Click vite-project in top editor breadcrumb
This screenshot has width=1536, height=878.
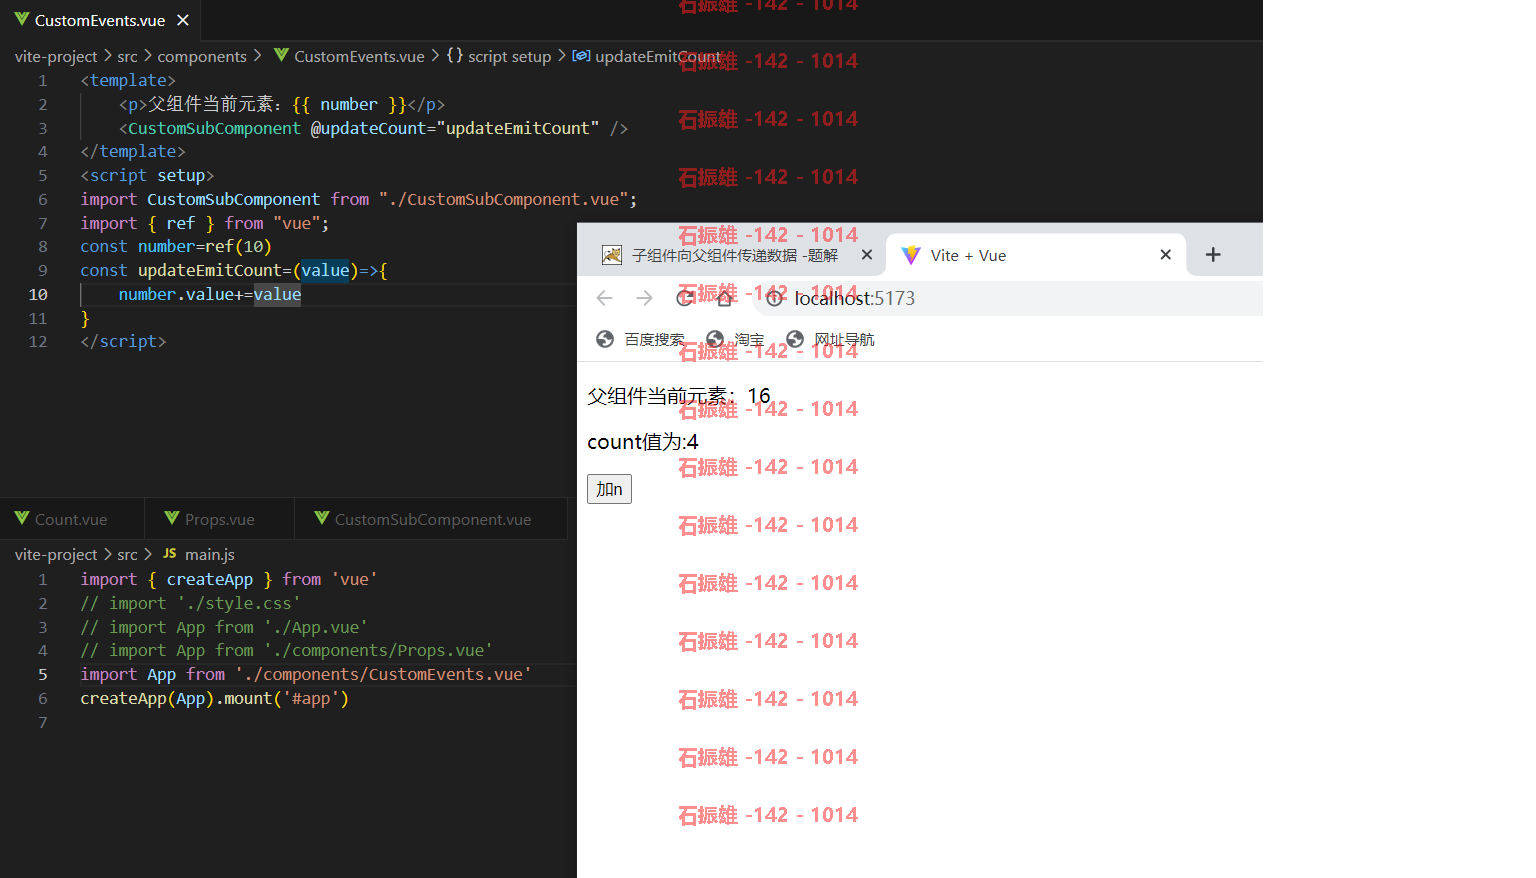click(56, 56)
